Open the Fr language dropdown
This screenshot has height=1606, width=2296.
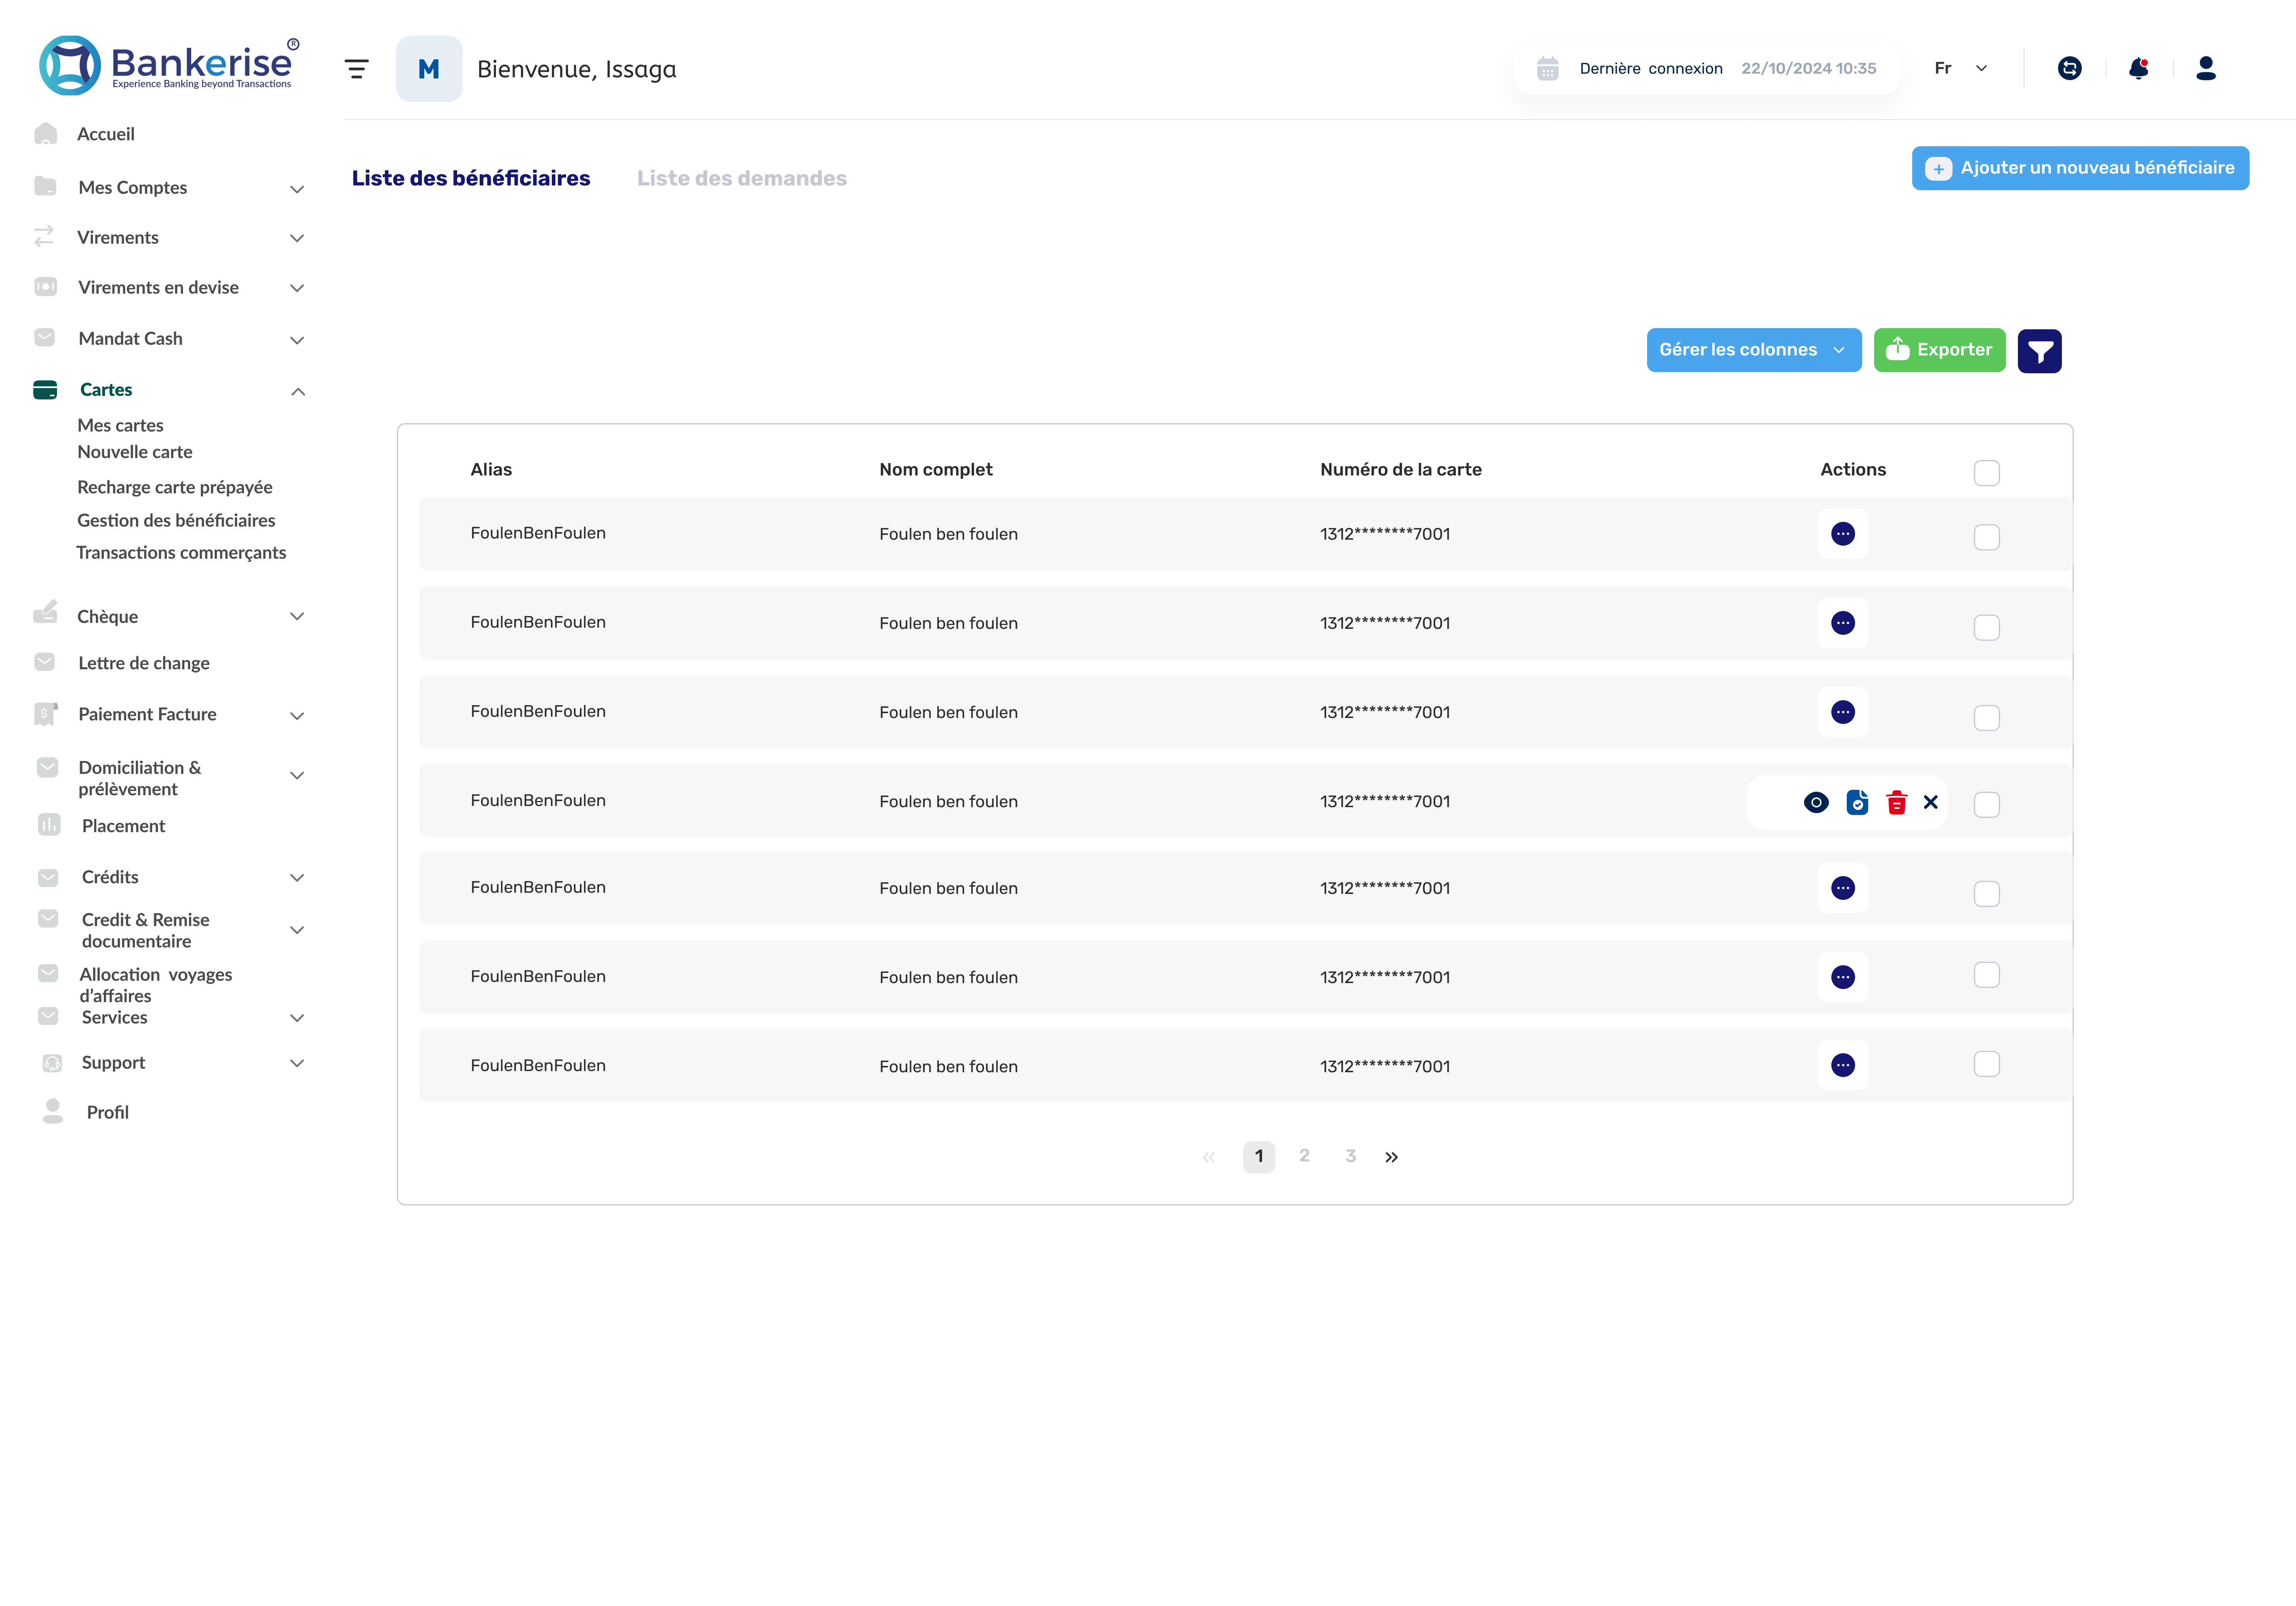click(x=1960, y=68)
